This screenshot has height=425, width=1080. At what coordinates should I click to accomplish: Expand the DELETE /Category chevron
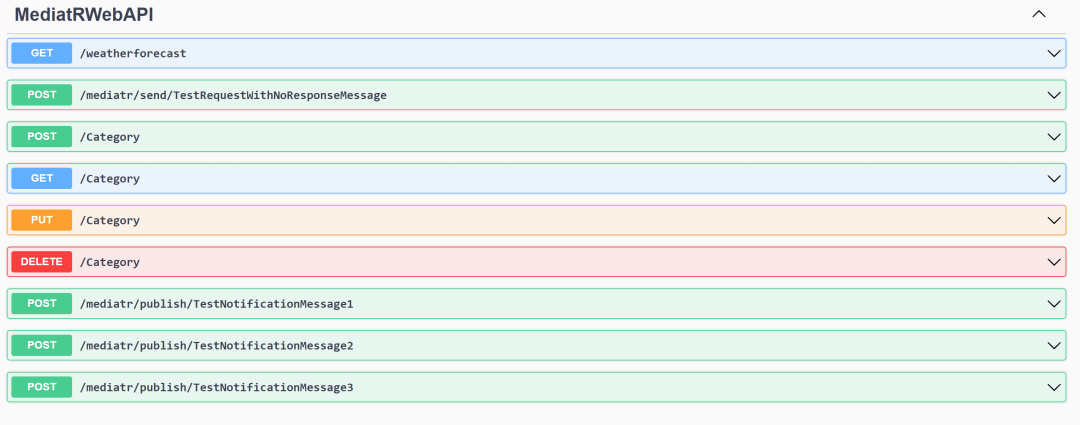pyautogui.click(x=1054, y=262)
